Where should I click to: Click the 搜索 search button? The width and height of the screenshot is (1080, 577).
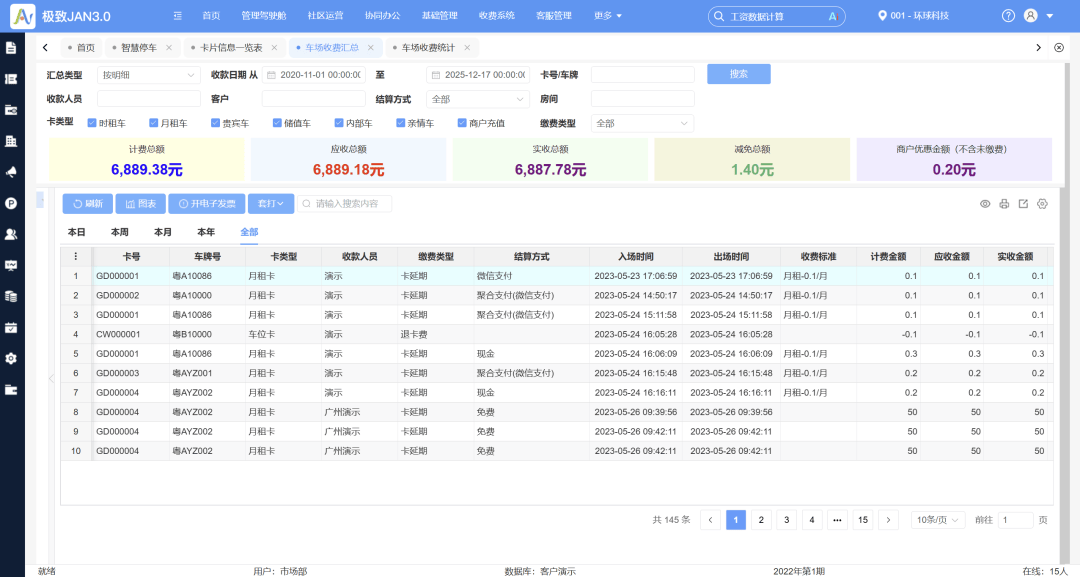tap(738, 74)
